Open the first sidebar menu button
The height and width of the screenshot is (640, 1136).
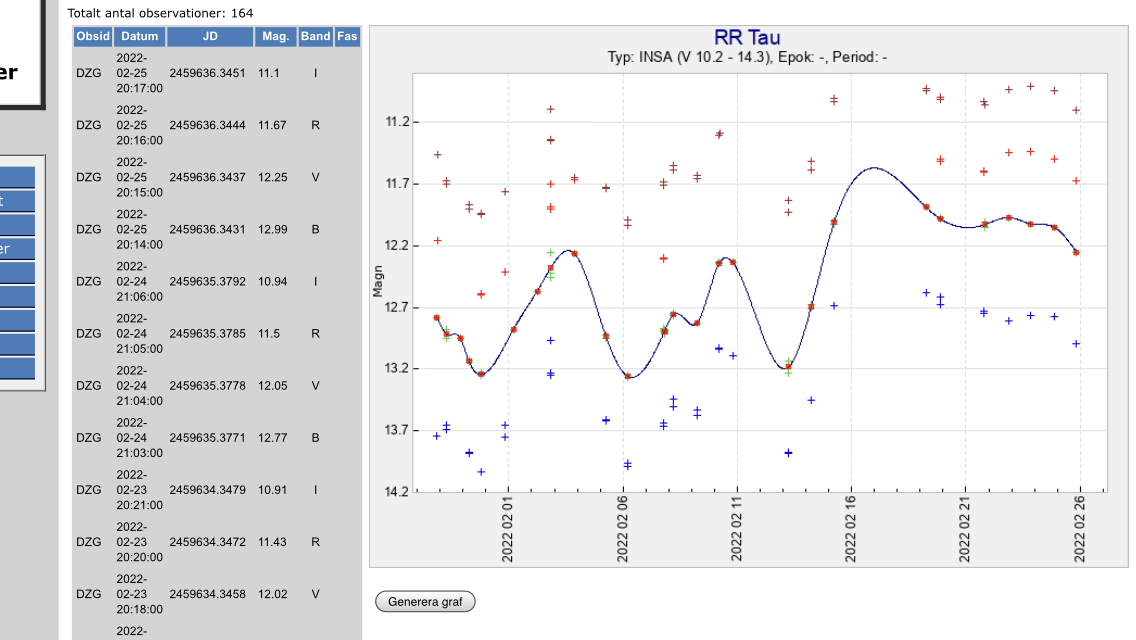coord(17,178)
